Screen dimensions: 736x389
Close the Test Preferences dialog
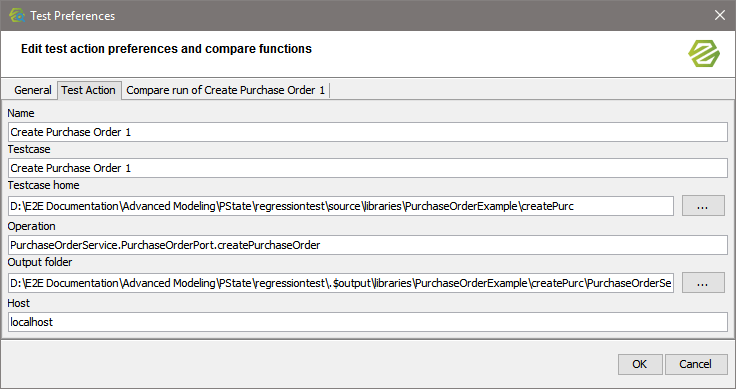(720, 15)
